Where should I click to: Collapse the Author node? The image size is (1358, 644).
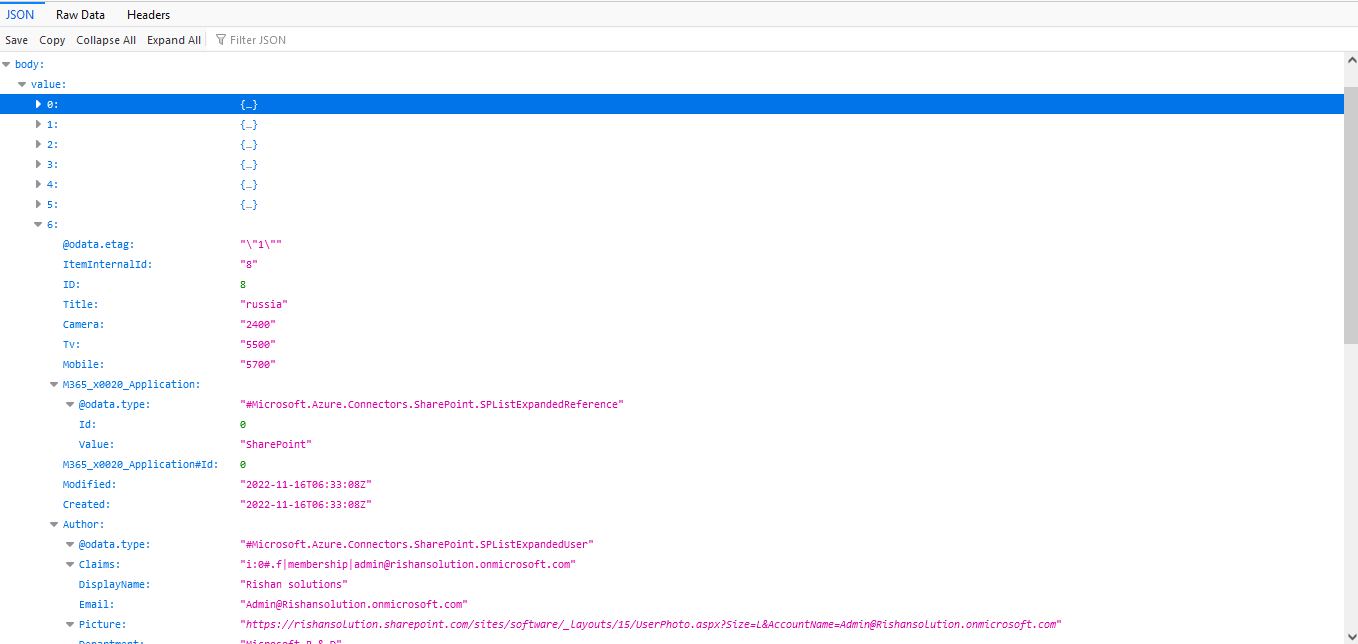[x=54, y=524]
